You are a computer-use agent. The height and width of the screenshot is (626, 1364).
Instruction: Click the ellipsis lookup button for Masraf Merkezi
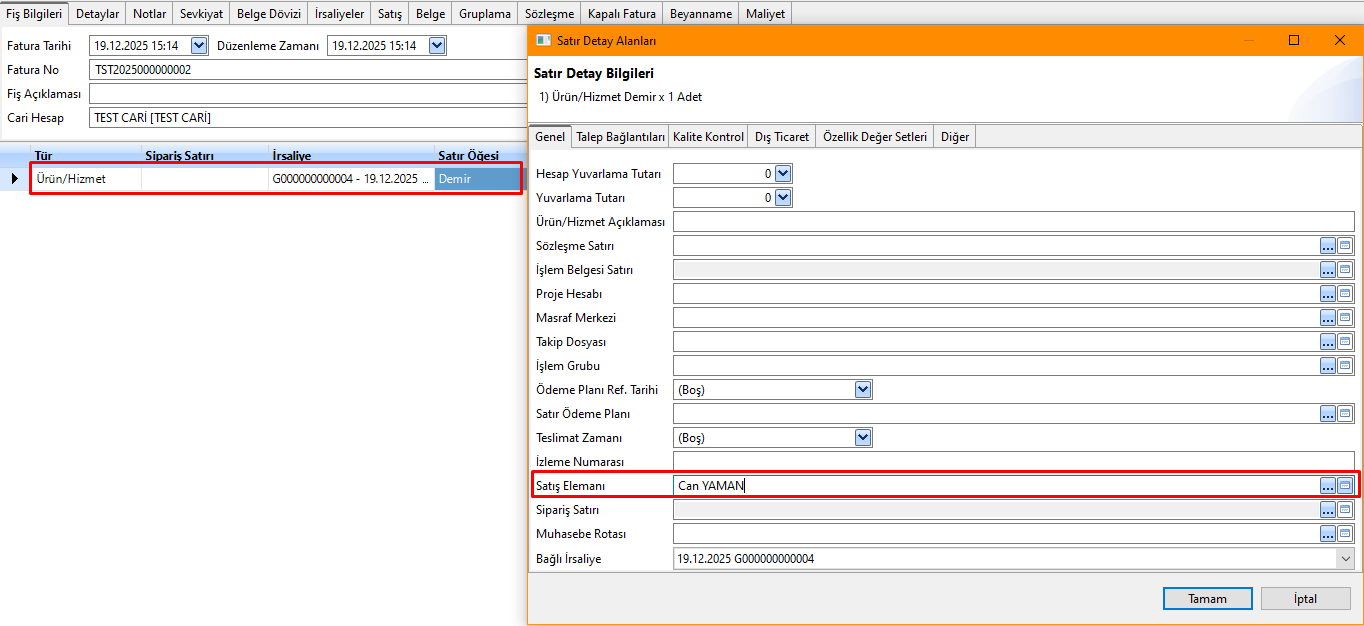[x=1328, y=318]
